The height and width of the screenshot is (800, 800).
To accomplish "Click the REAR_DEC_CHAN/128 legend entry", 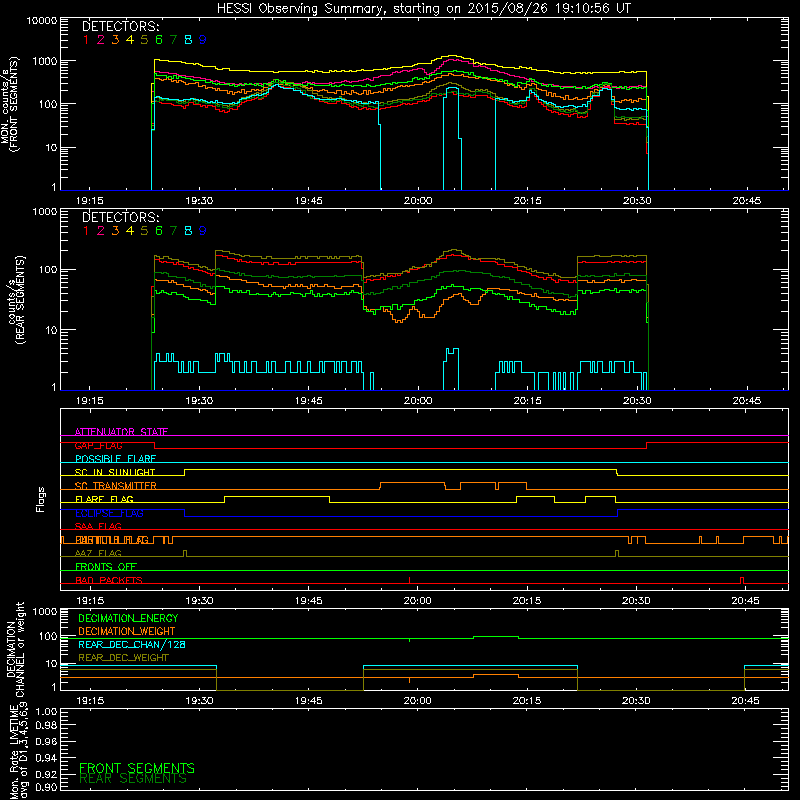I will pos(132,644).
